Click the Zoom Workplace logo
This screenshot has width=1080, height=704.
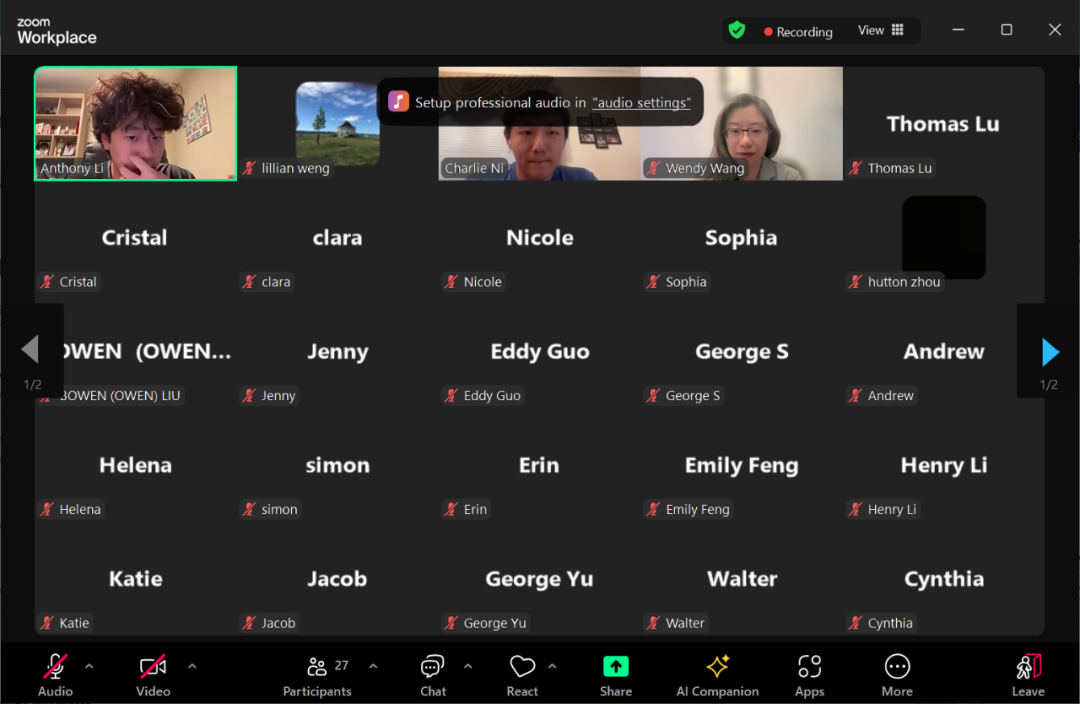tap(56, 31)
